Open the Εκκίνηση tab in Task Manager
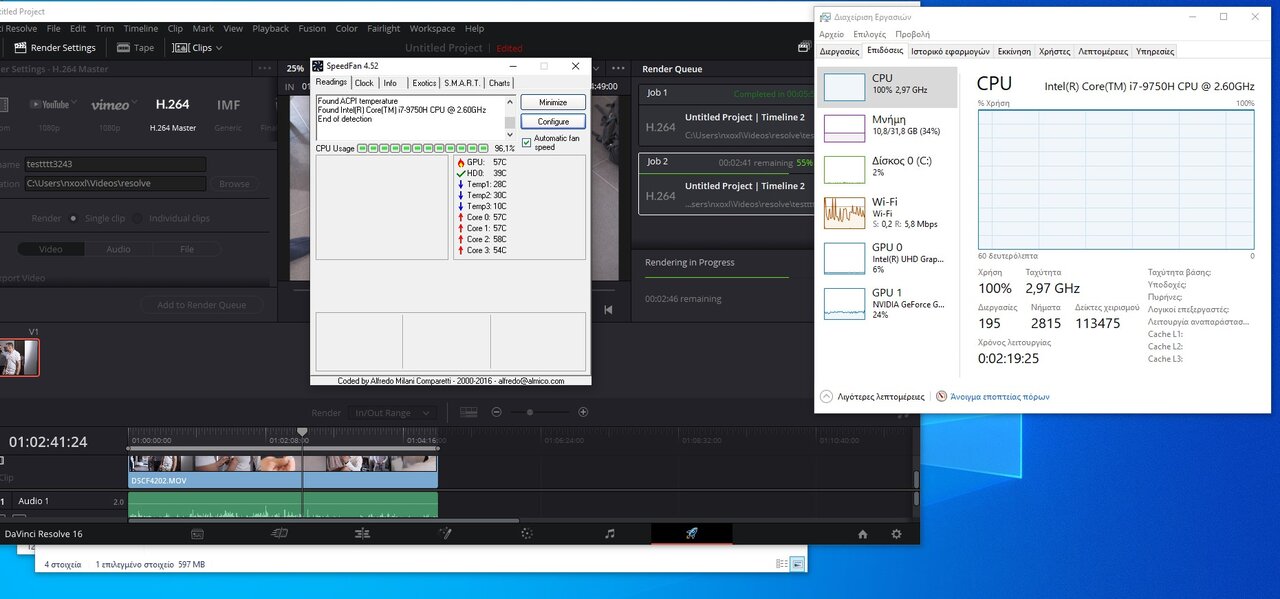 click(1014, 51)
